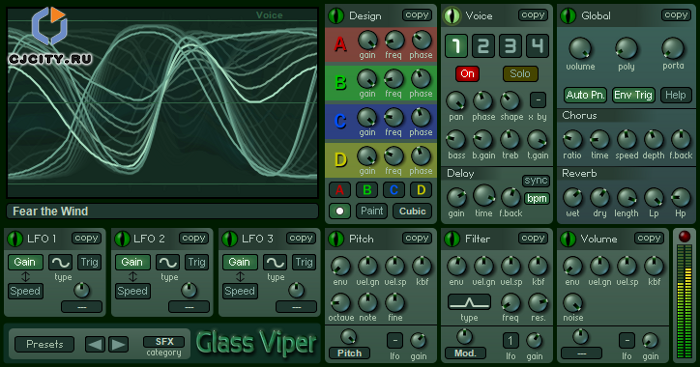Image resolution: width=700 pixels, height=367 pixels.
Task: Toggle the LFO 3 power eye icon
Action: [x=229, y=239]
